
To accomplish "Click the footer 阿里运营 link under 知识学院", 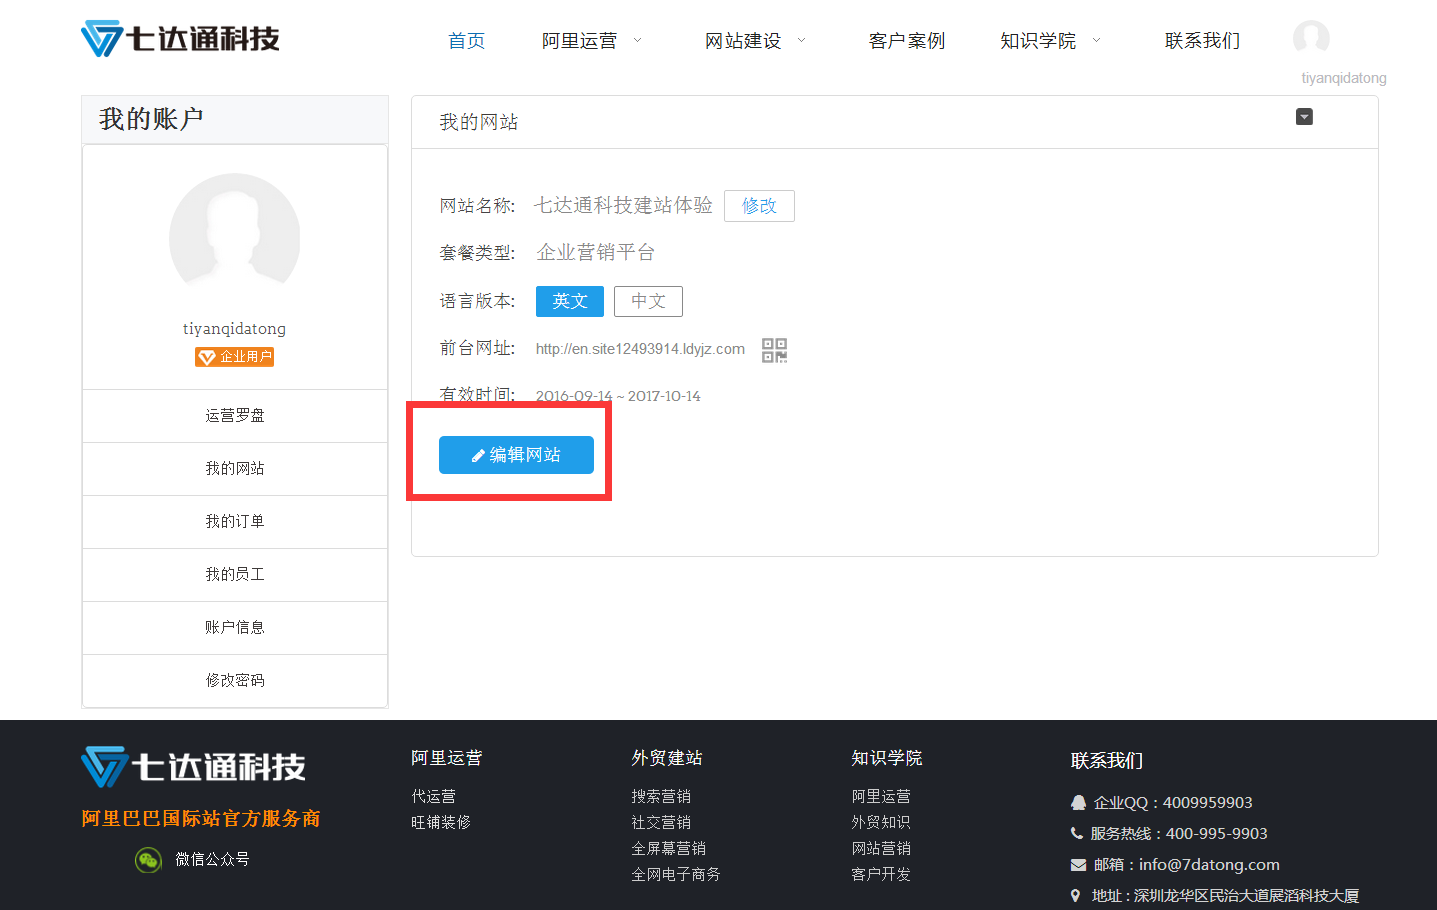I will pos(881,797).
